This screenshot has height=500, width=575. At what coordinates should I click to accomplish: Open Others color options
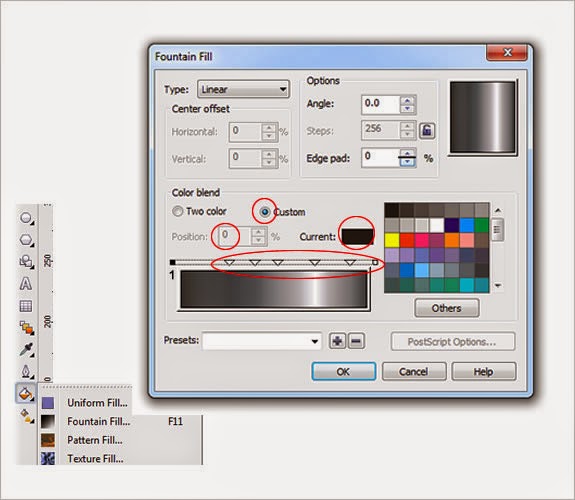point(447,308)
